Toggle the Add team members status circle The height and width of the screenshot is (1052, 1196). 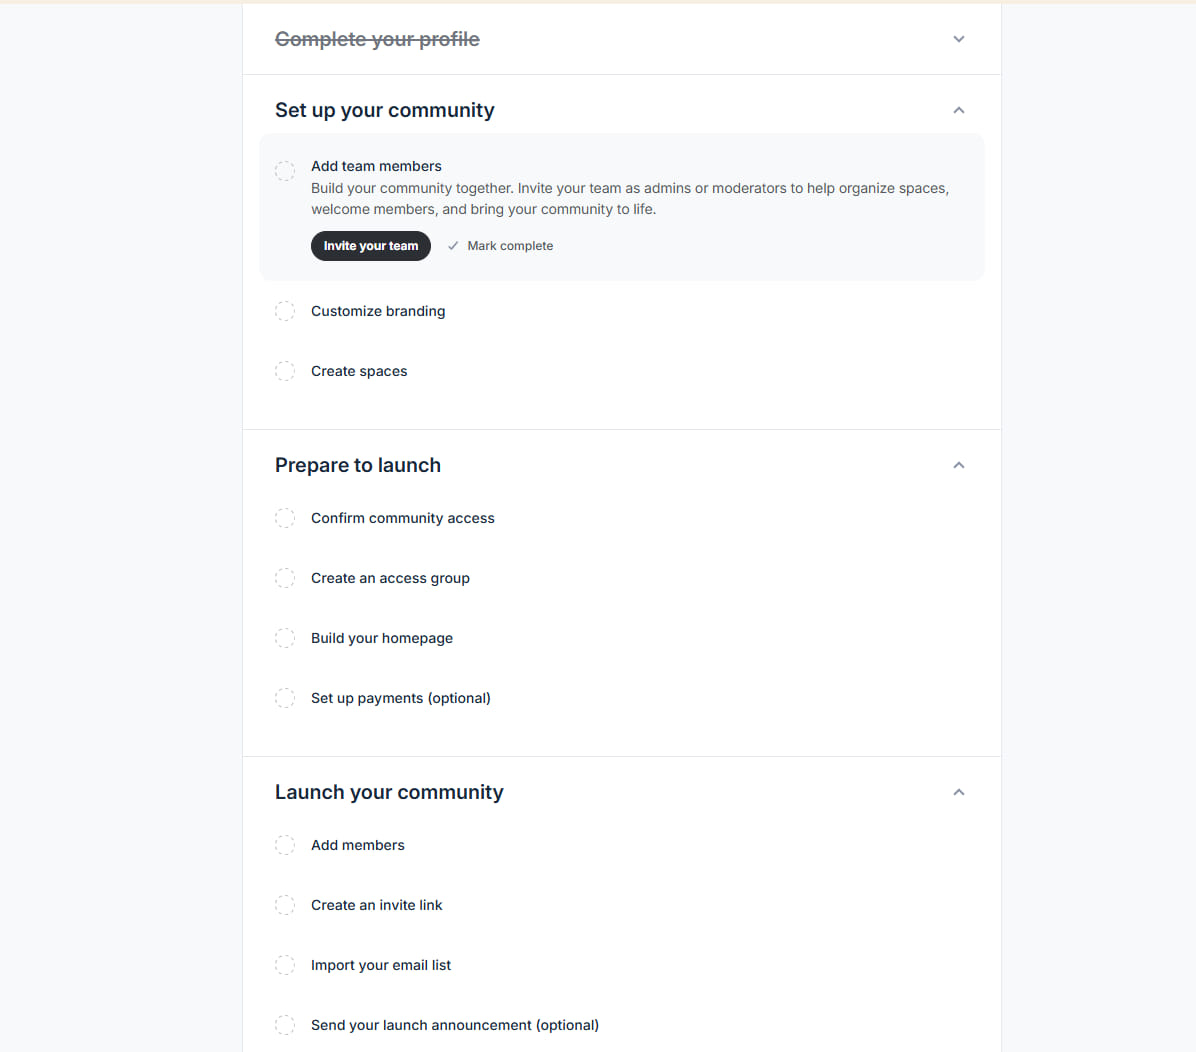pyautogui.click(x=285, y=171)
